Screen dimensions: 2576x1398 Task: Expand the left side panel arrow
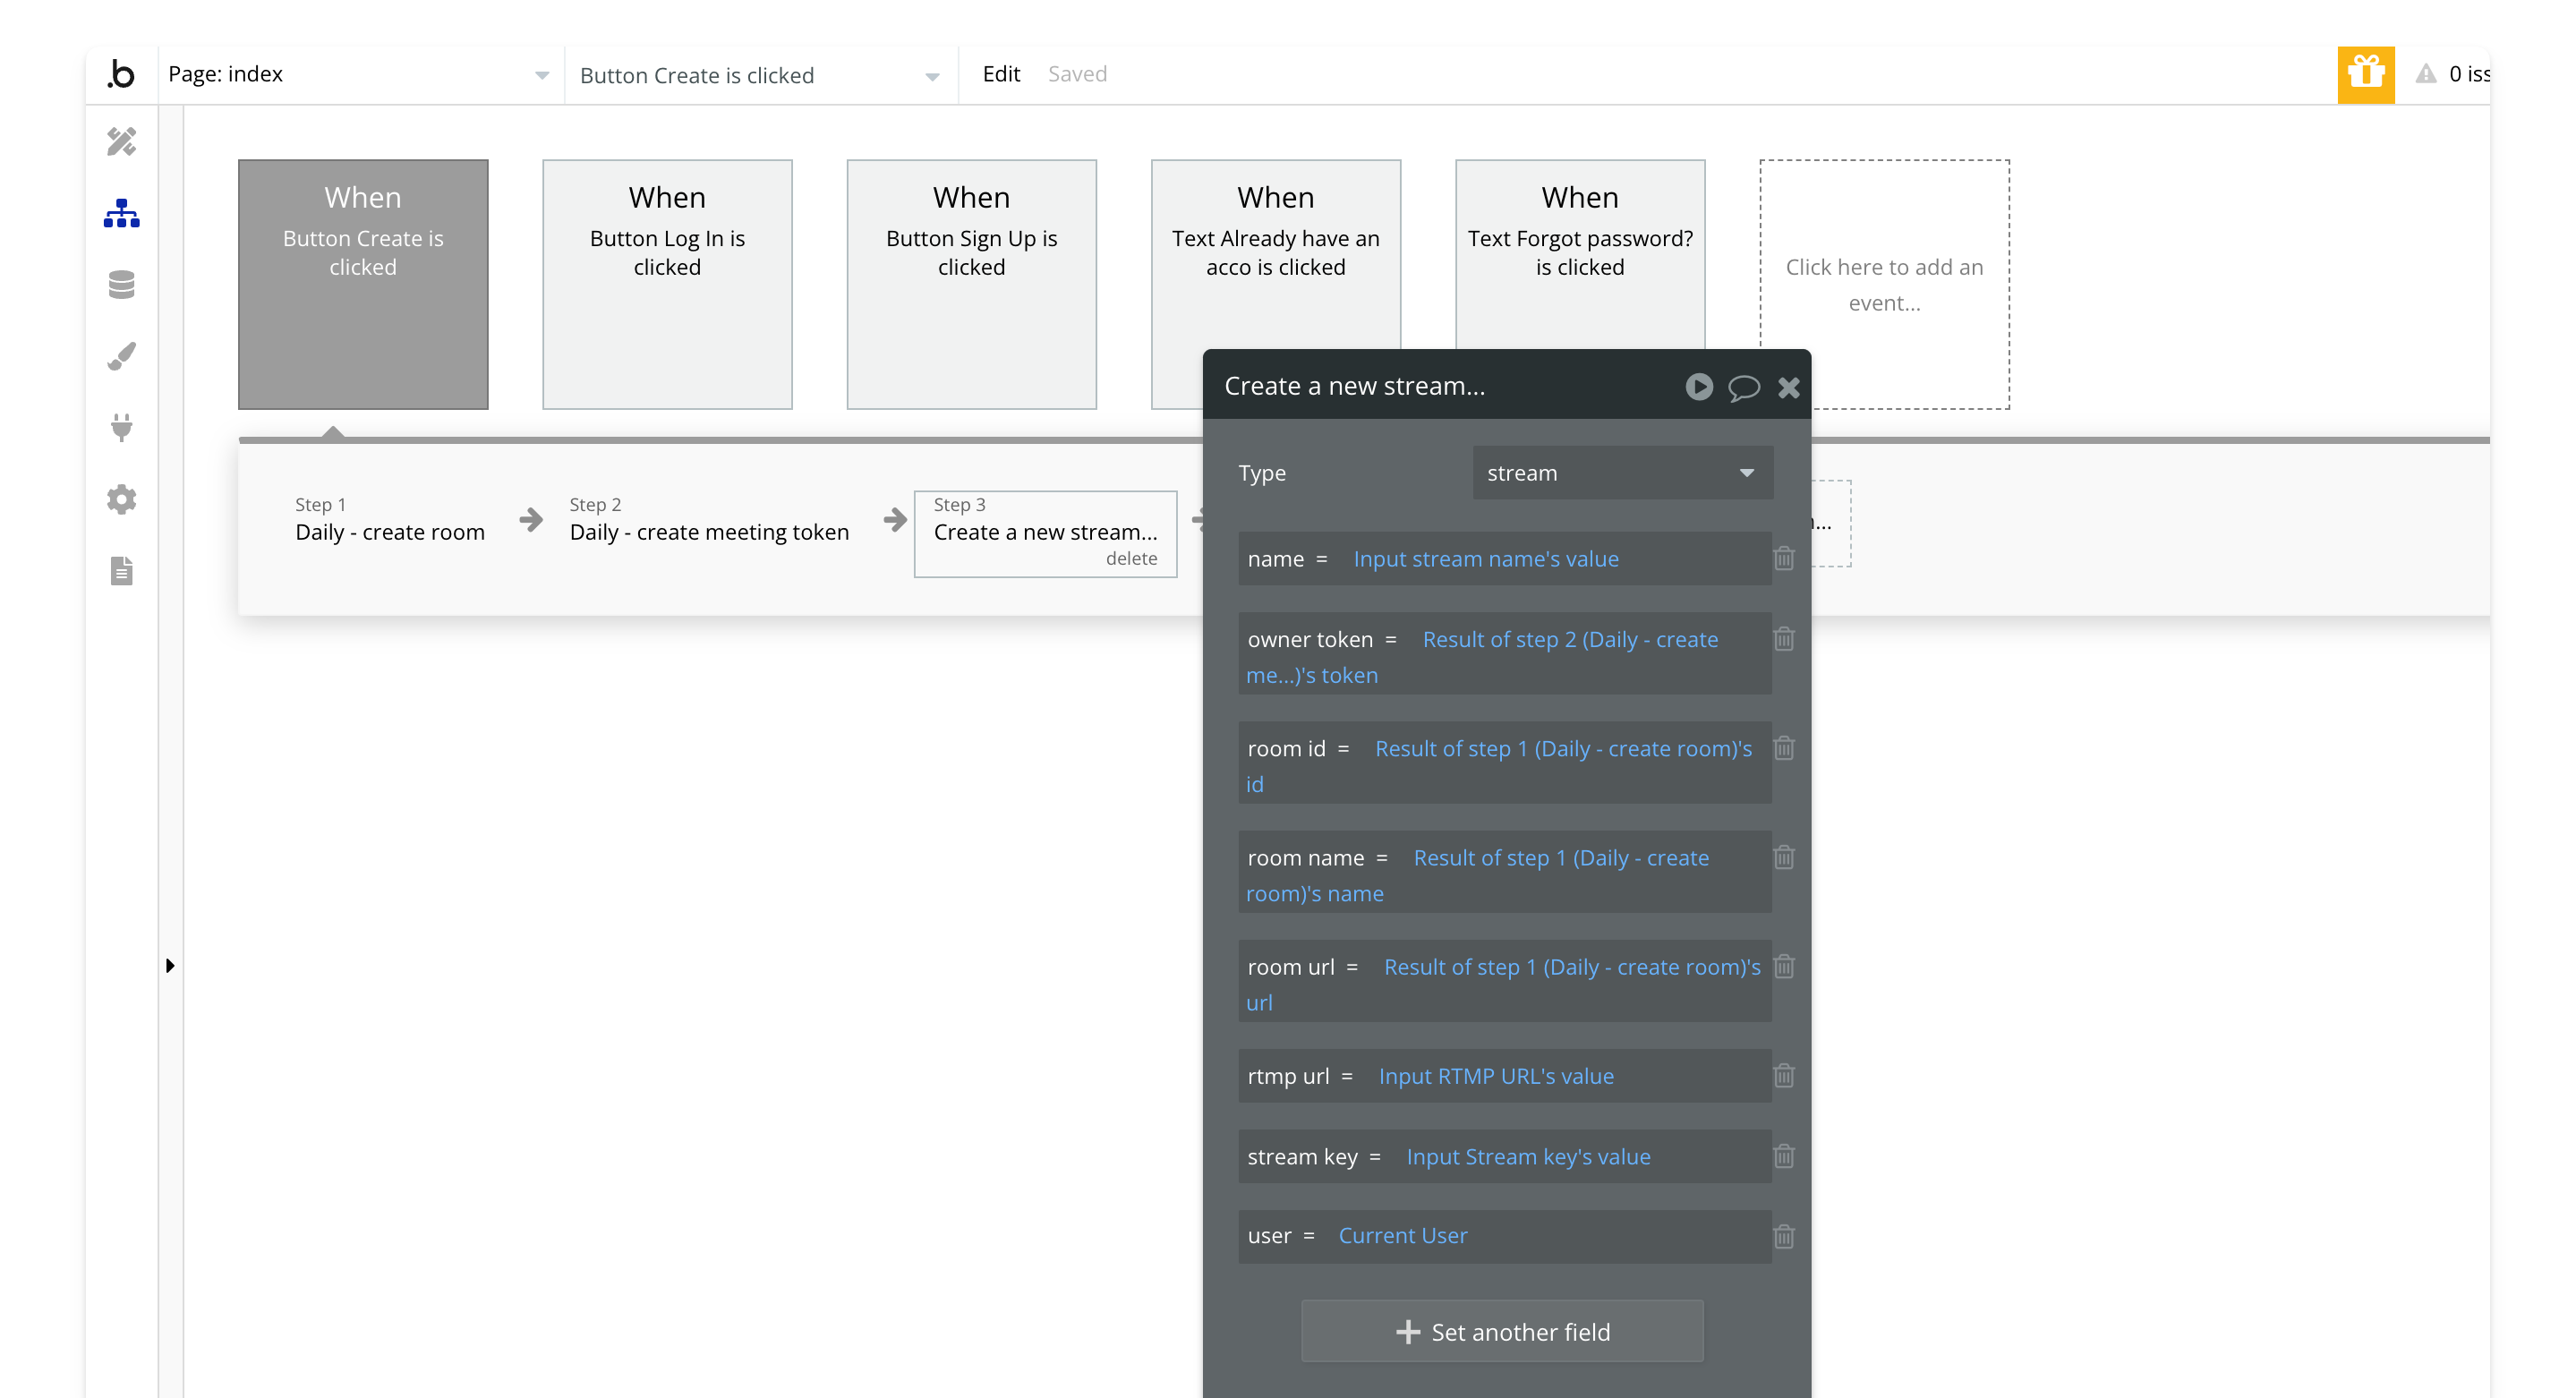click(170, 965)
